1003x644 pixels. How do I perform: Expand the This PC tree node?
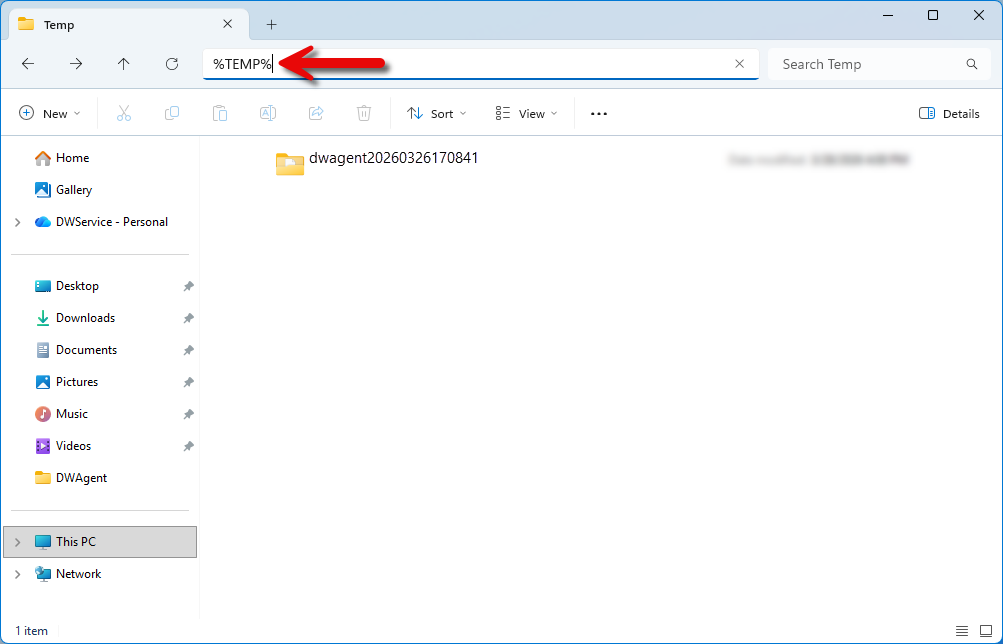[x=18, y=542]
